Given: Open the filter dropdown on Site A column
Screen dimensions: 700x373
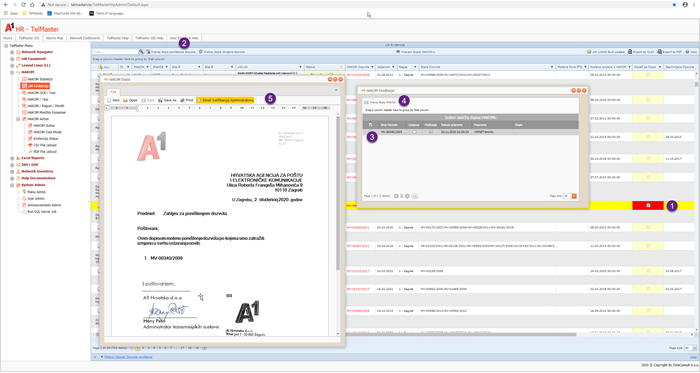Looking at the screenshot, I should pyautogui.click(x=199, y=67).
